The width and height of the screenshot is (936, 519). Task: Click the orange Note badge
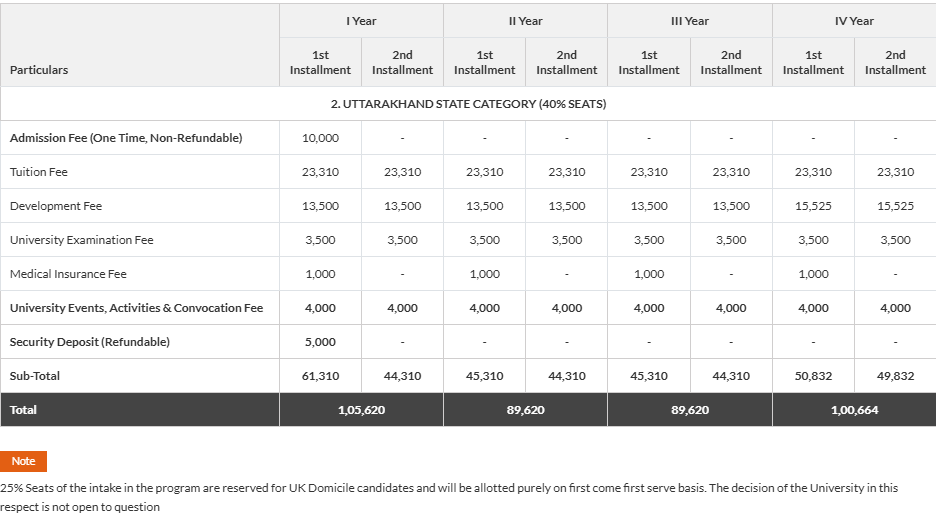(x=23, y=461)
